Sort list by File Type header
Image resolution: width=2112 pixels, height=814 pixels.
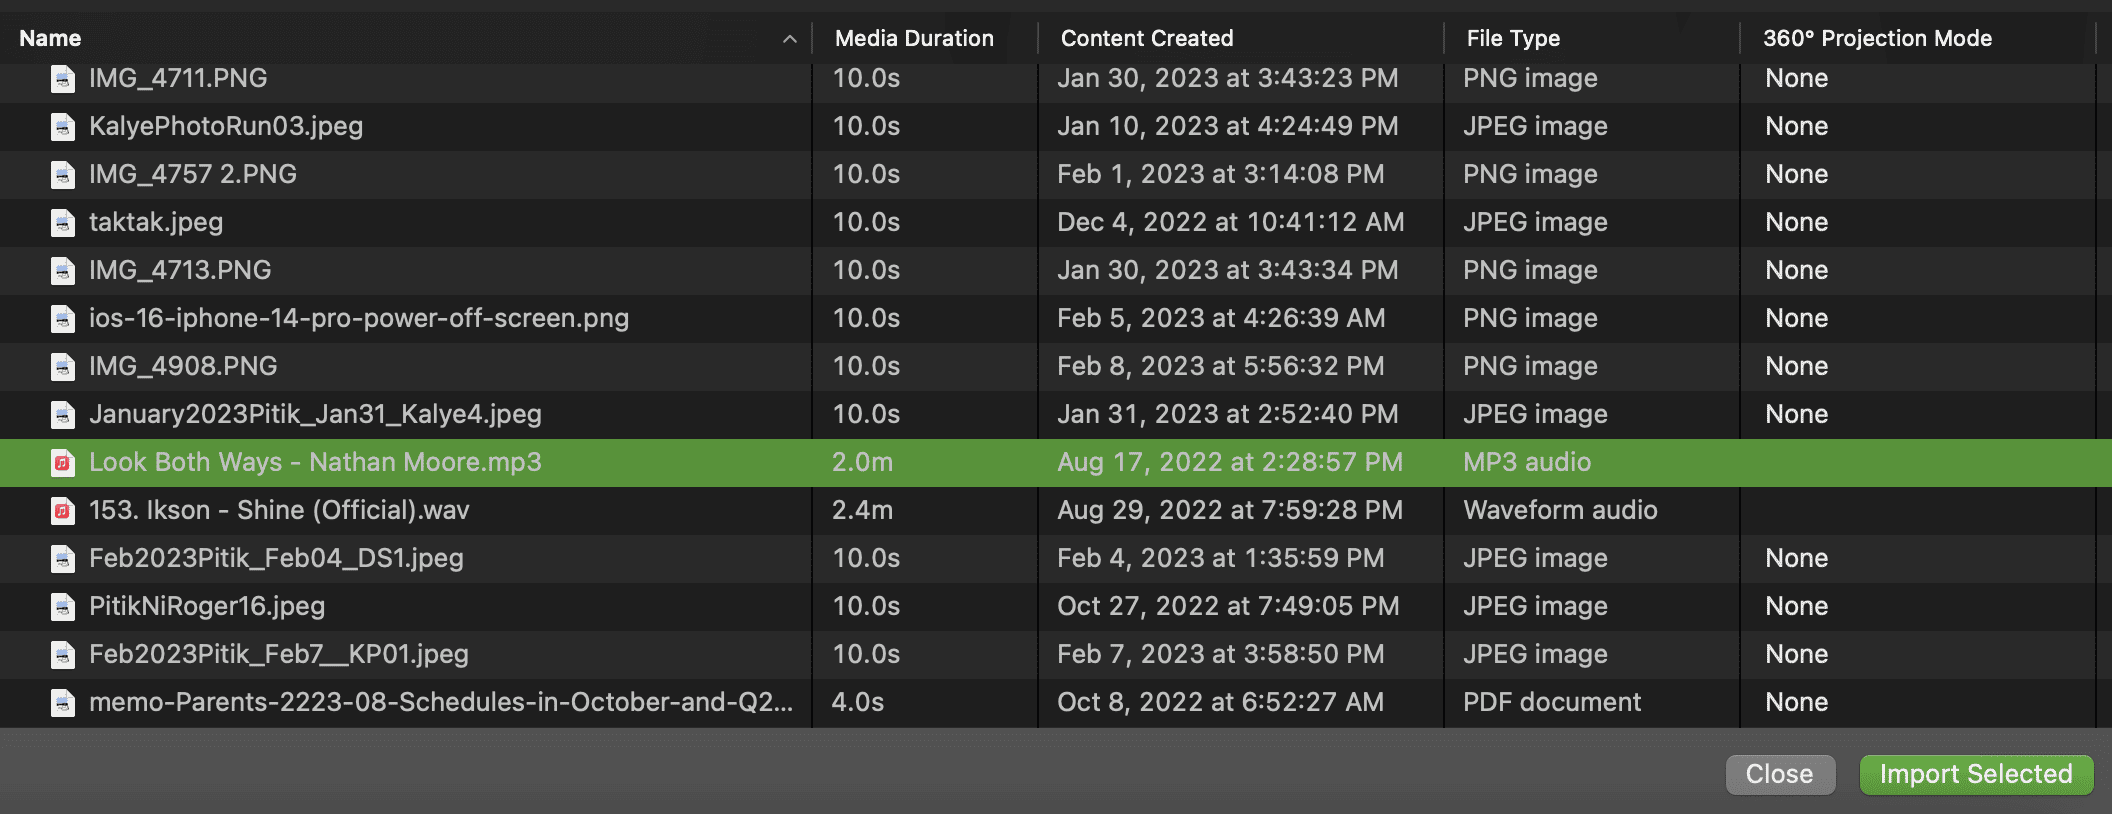(x=1512, y=39)
